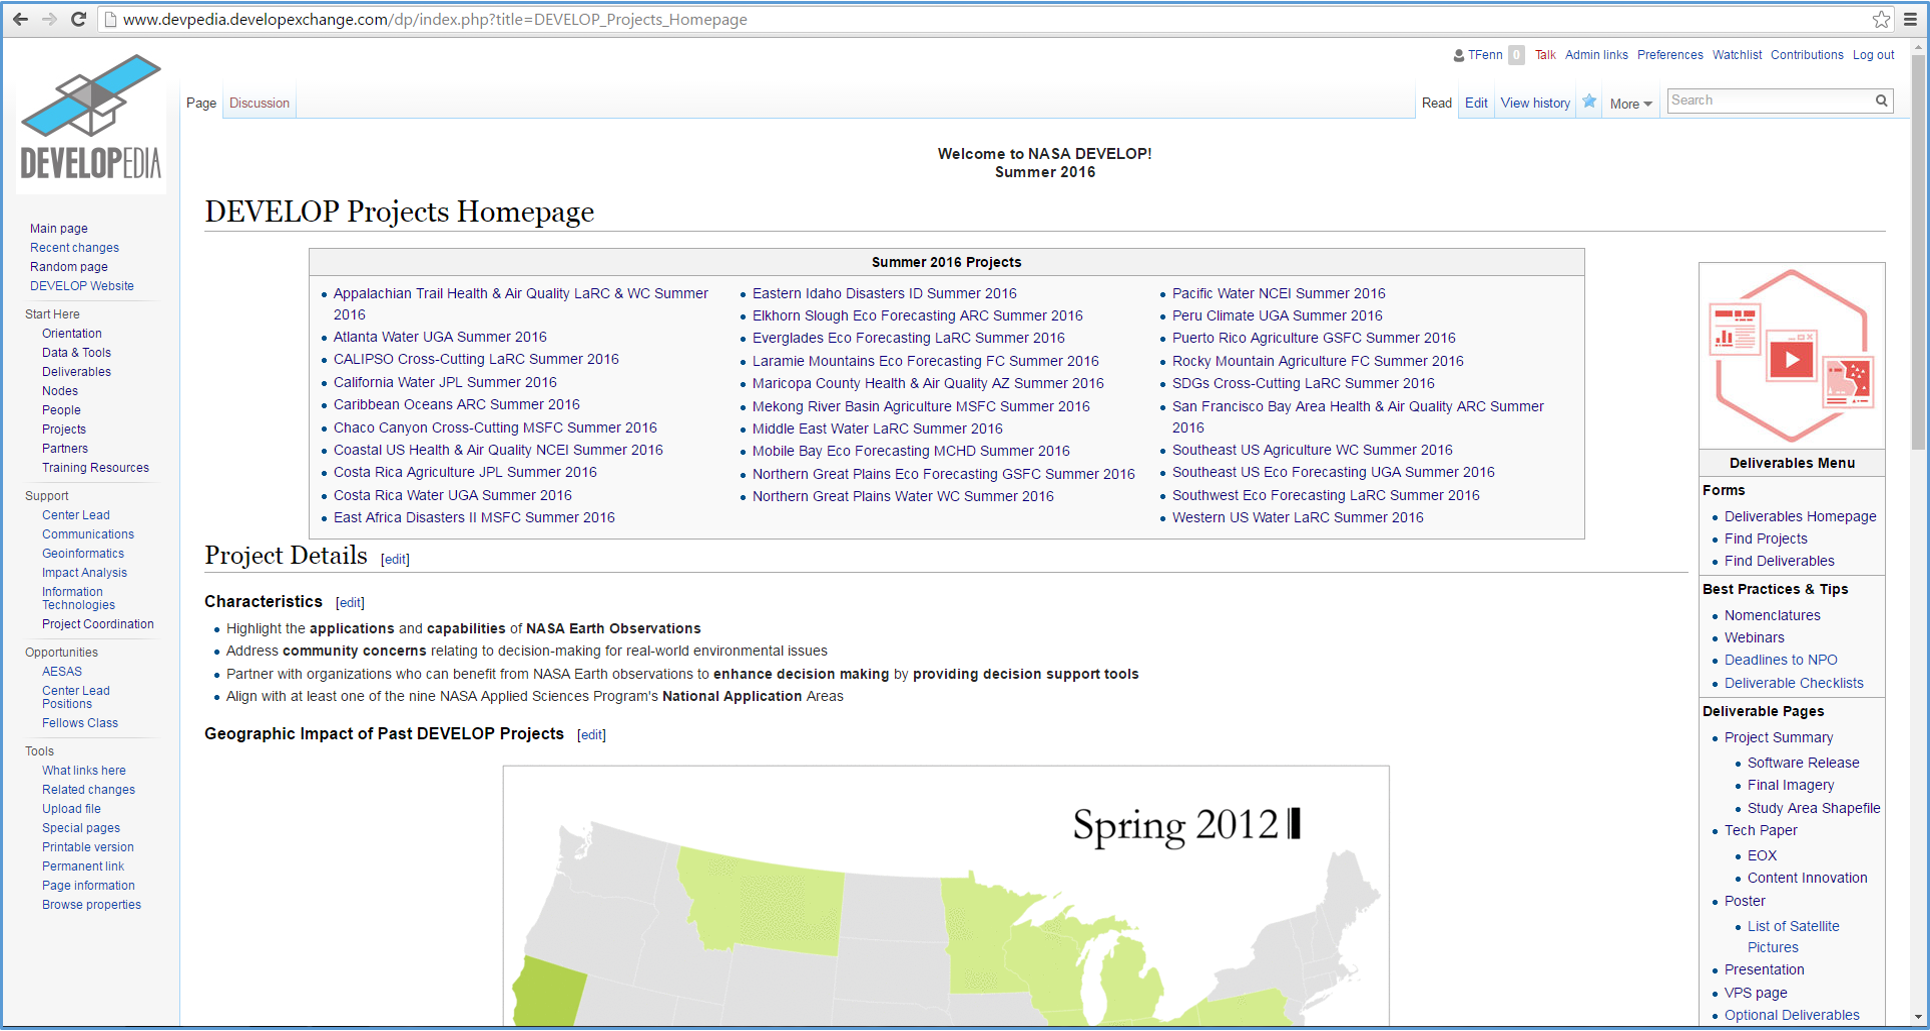Image resolution: width=1930 pixels, height=1031 pixels.
Task: Click the browser forward arrow
Action: tap(49, 19)
